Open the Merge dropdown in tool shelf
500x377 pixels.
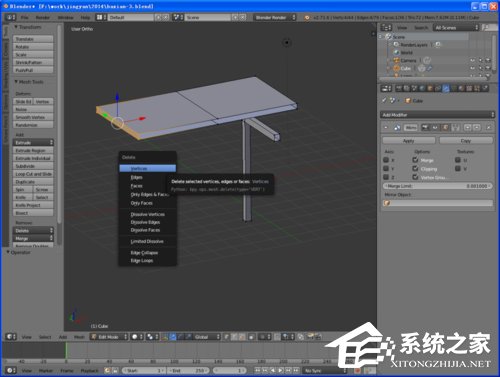tap(33, 238)
